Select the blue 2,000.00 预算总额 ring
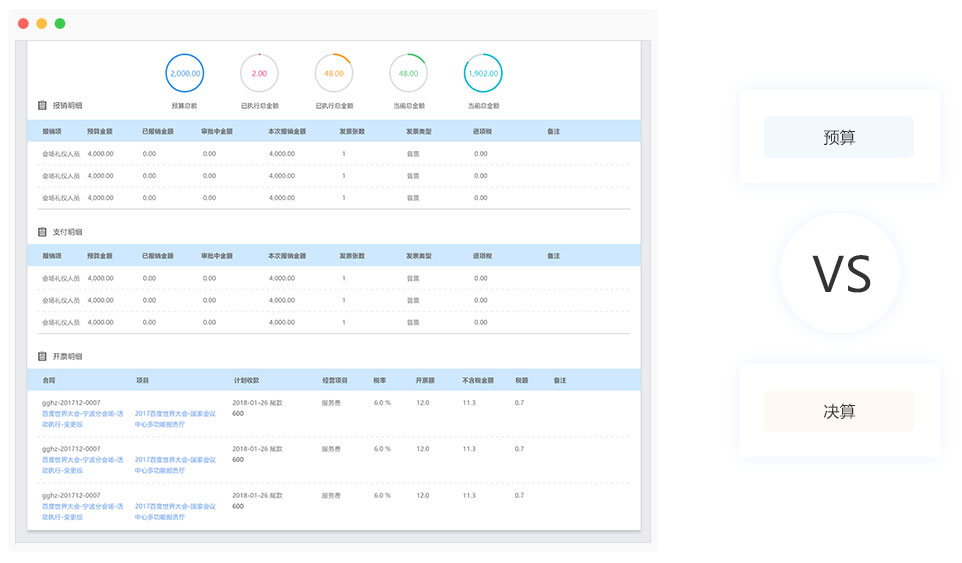Screen dimensions: 962x563 pos(184,73)
